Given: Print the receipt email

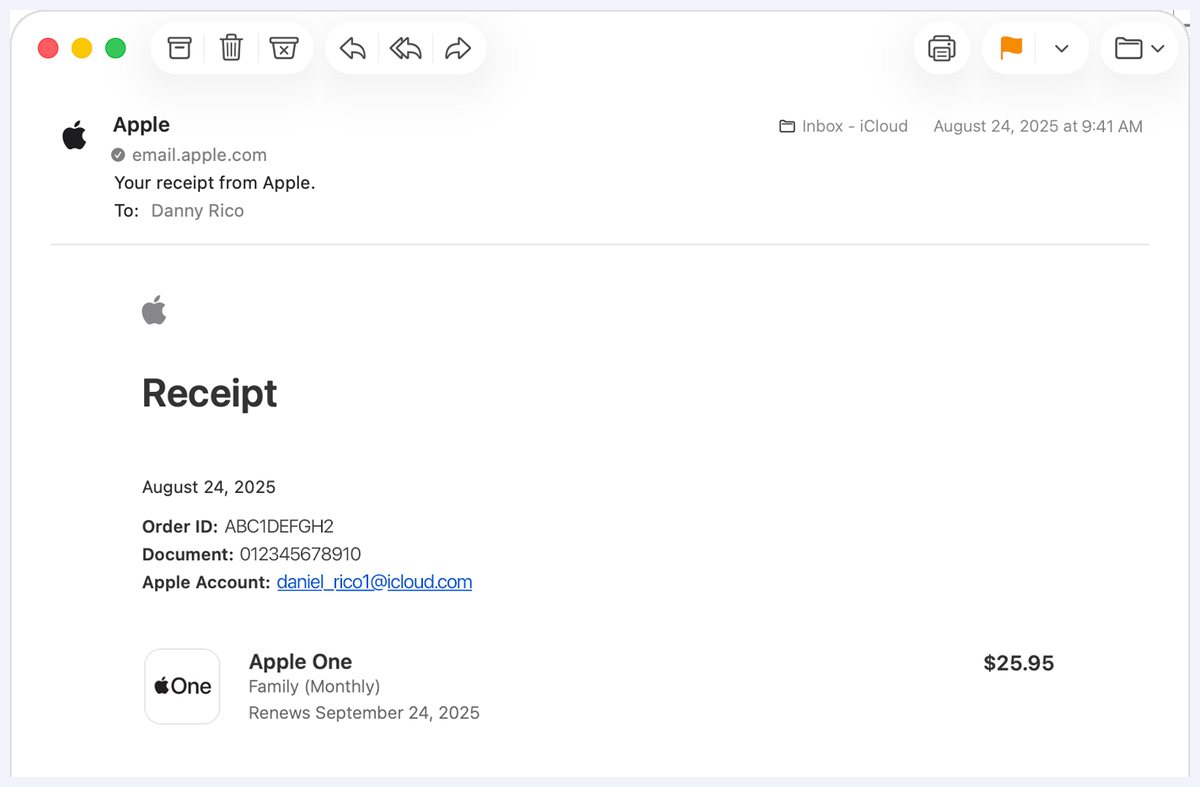Looking at the screenshot, I should (942, 48).
